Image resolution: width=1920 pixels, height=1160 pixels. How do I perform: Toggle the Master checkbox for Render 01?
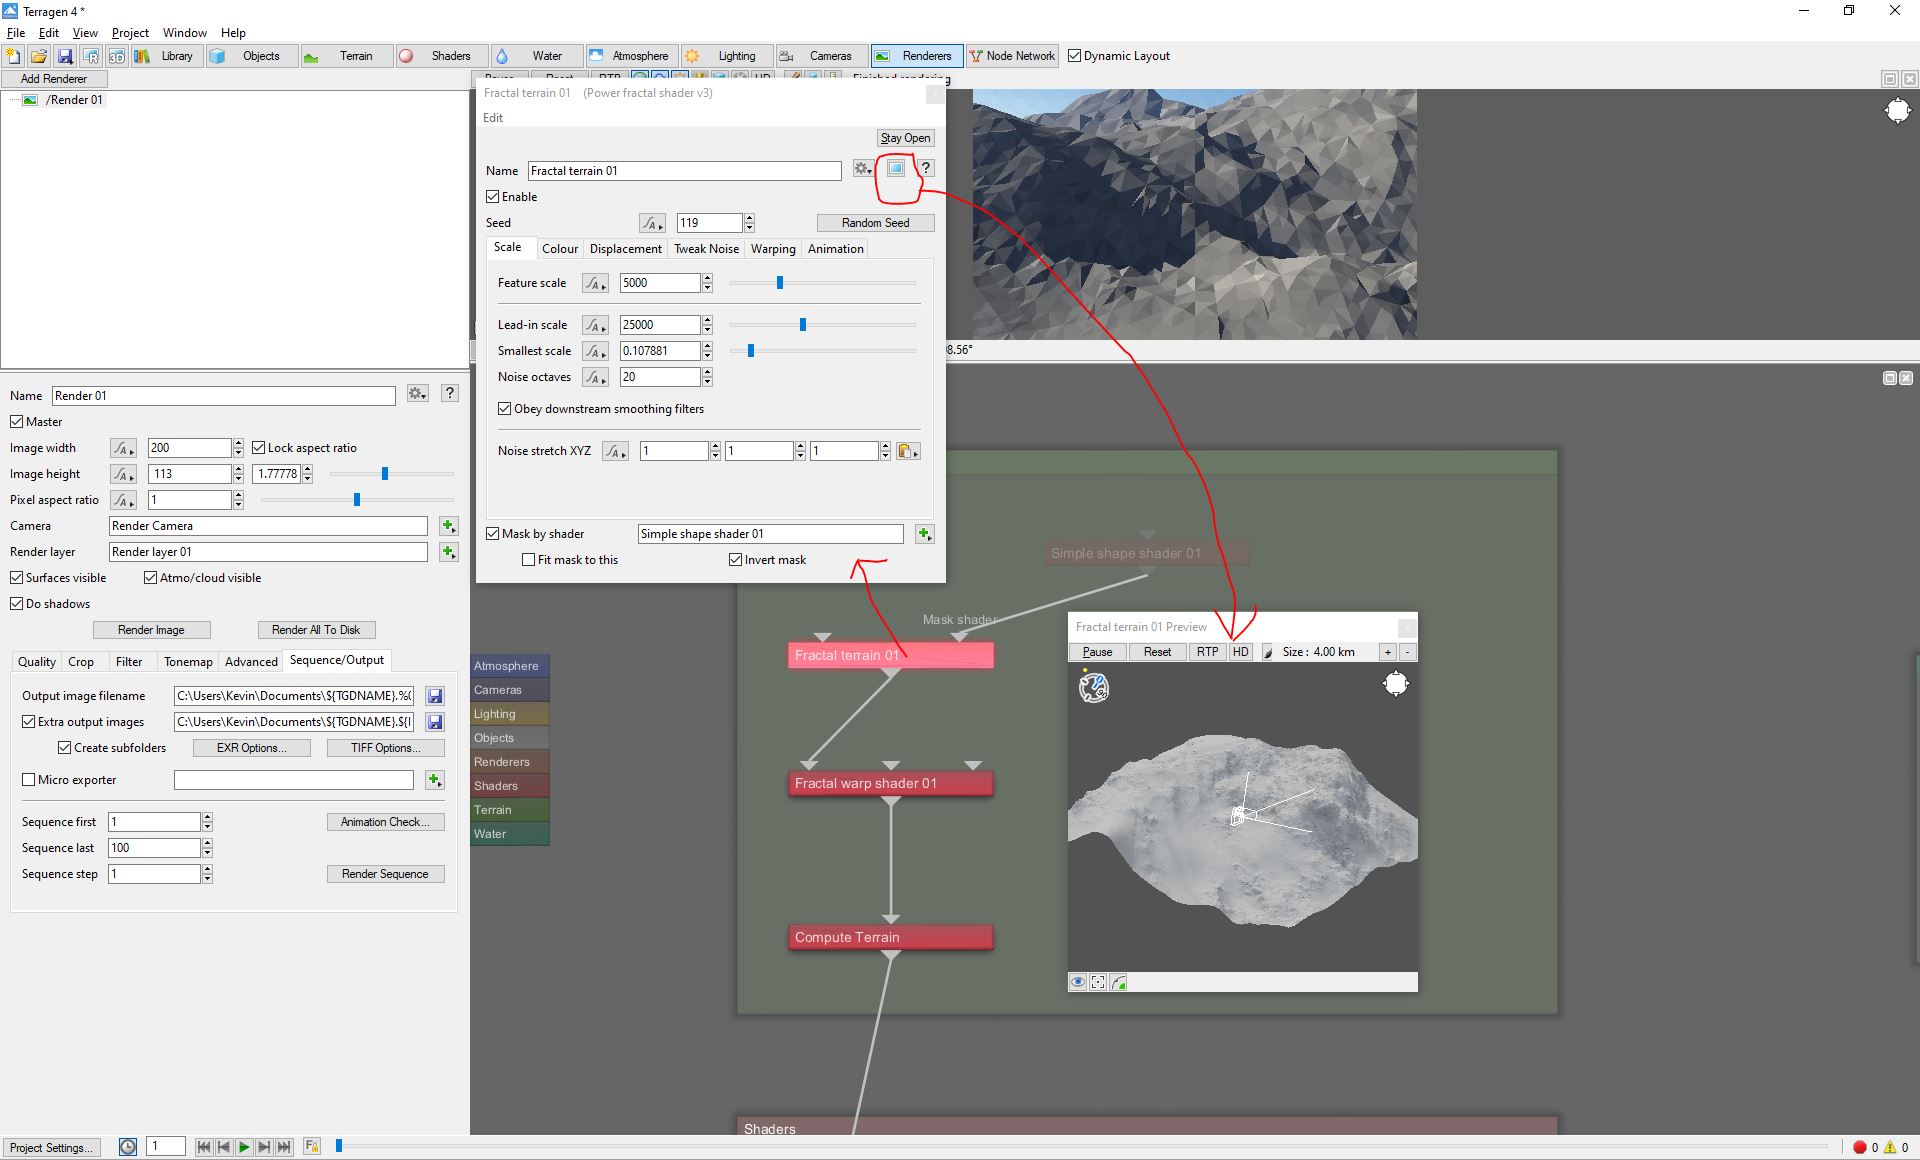click(x=17, y=422)
